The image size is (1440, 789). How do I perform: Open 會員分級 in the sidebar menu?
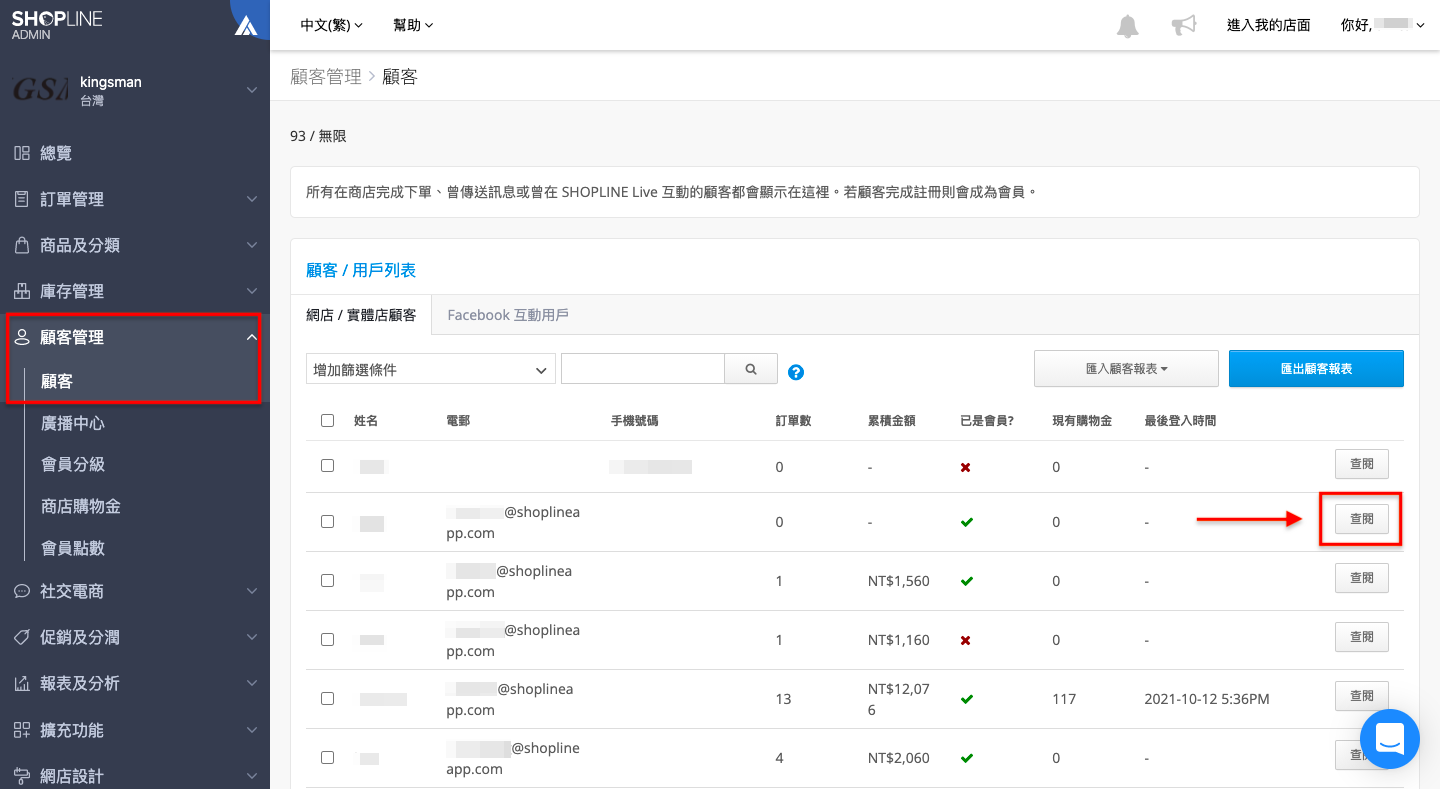(73, 464)
